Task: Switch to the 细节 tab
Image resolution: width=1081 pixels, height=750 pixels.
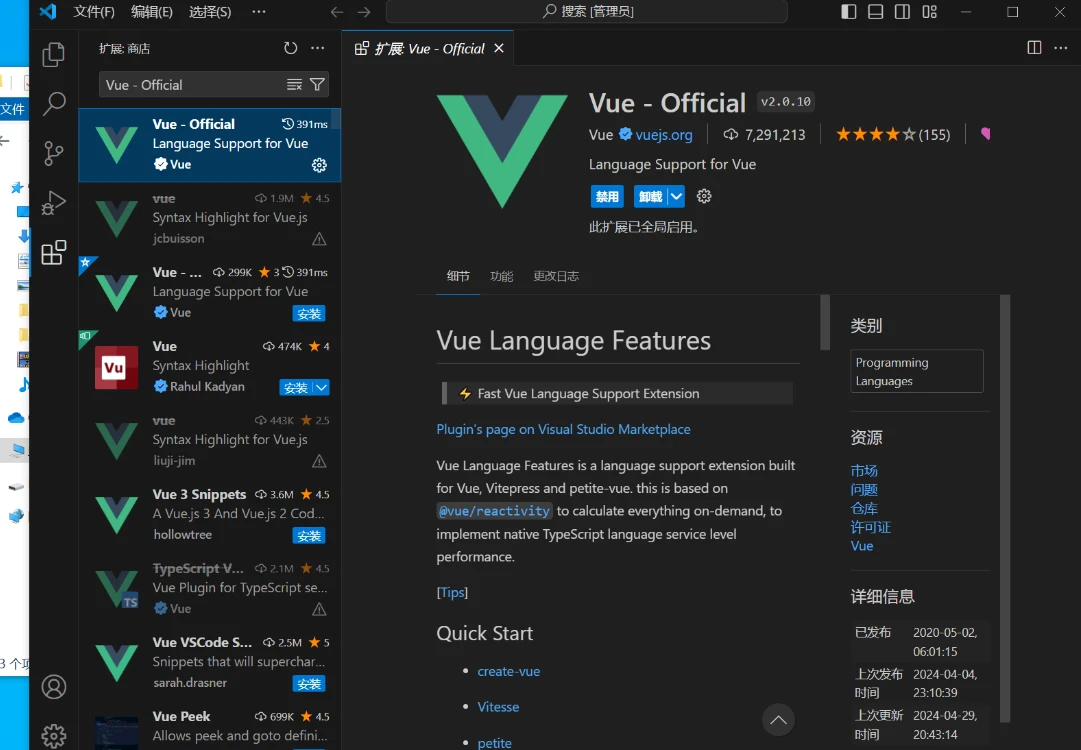Action: click(x=458, y=276)
